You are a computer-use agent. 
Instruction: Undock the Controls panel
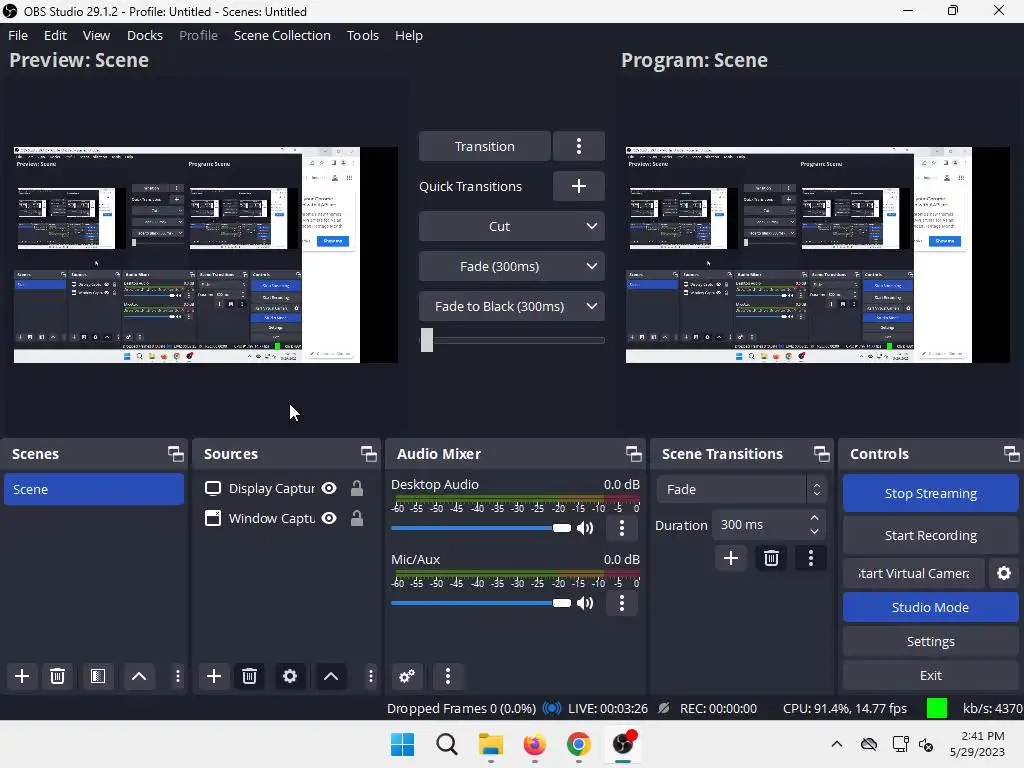(1012, 454)
